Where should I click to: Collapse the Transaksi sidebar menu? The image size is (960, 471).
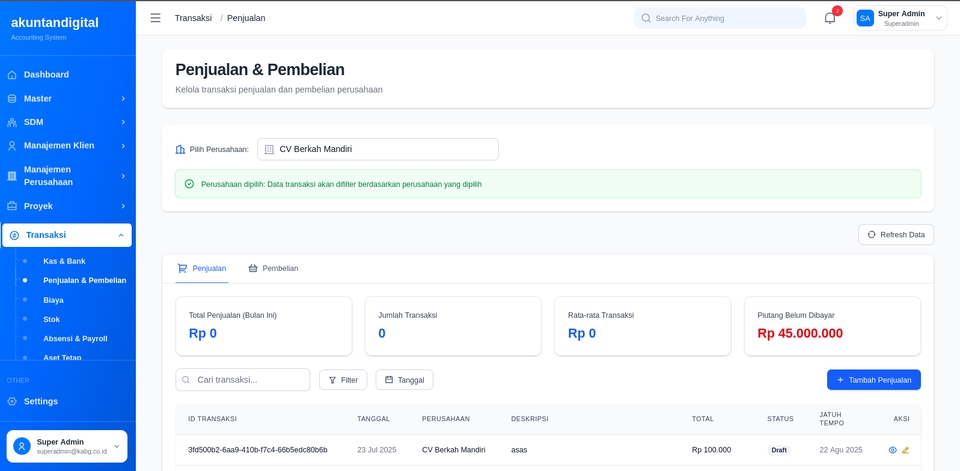coord(67,235)
